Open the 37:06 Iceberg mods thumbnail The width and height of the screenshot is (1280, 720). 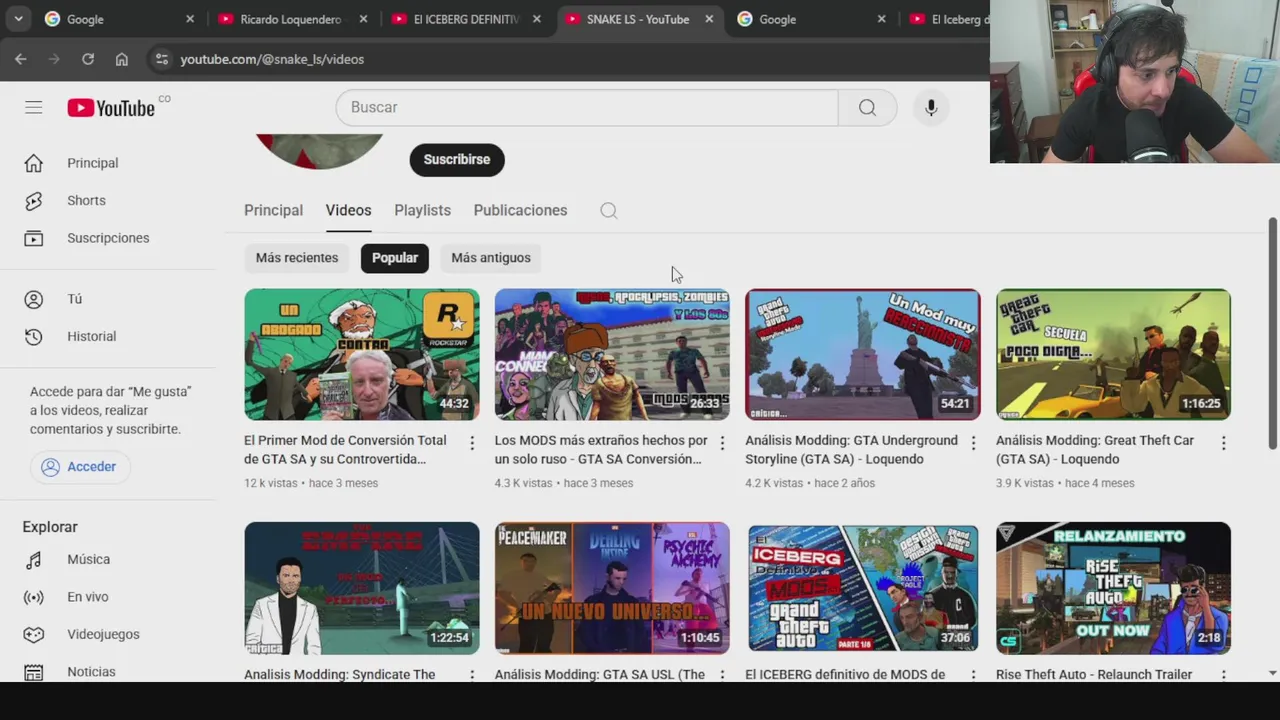[863, 588]
